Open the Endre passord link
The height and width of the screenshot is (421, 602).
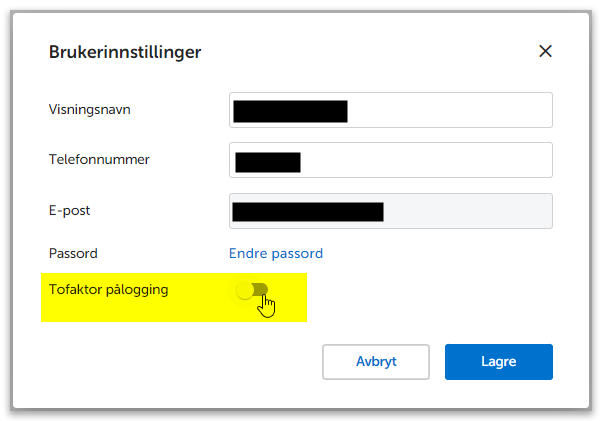pyautogui.click(x=276, y=253)
